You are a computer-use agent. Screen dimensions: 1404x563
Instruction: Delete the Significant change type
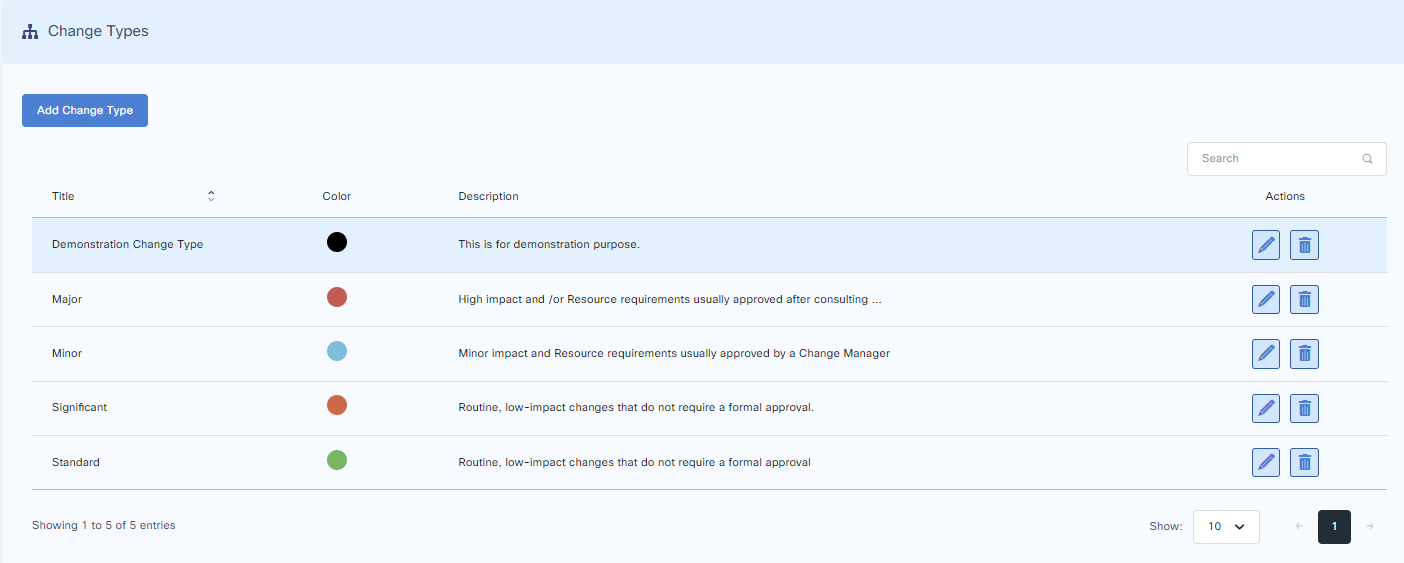point(1304,408)
